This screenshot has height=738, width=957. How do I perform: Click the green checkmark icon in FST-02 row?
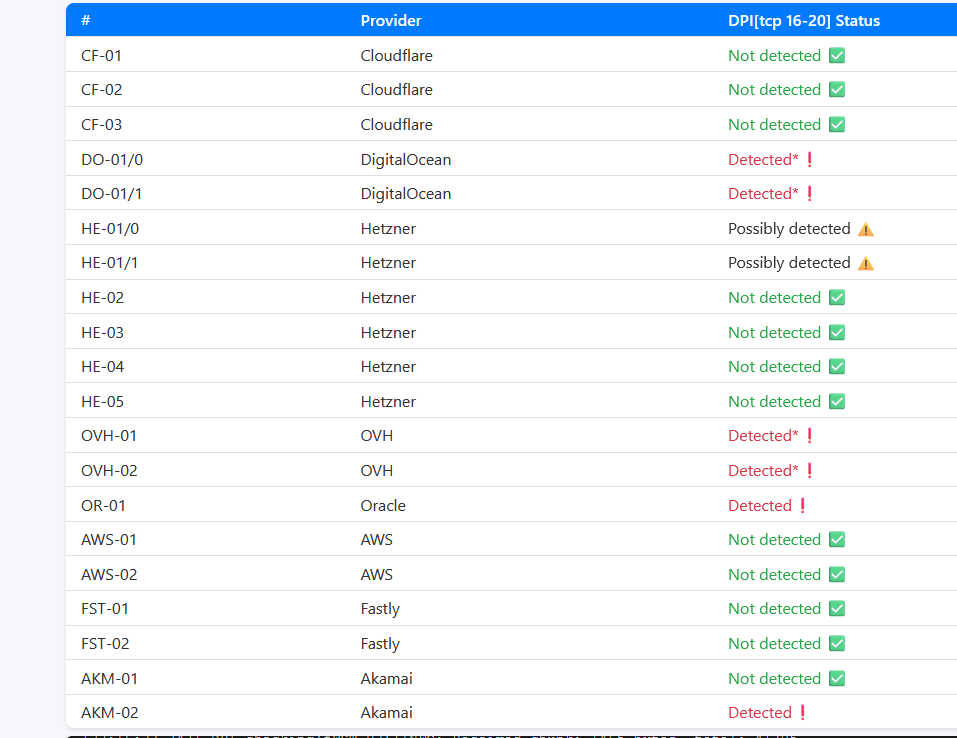click(x=837, y=643)
